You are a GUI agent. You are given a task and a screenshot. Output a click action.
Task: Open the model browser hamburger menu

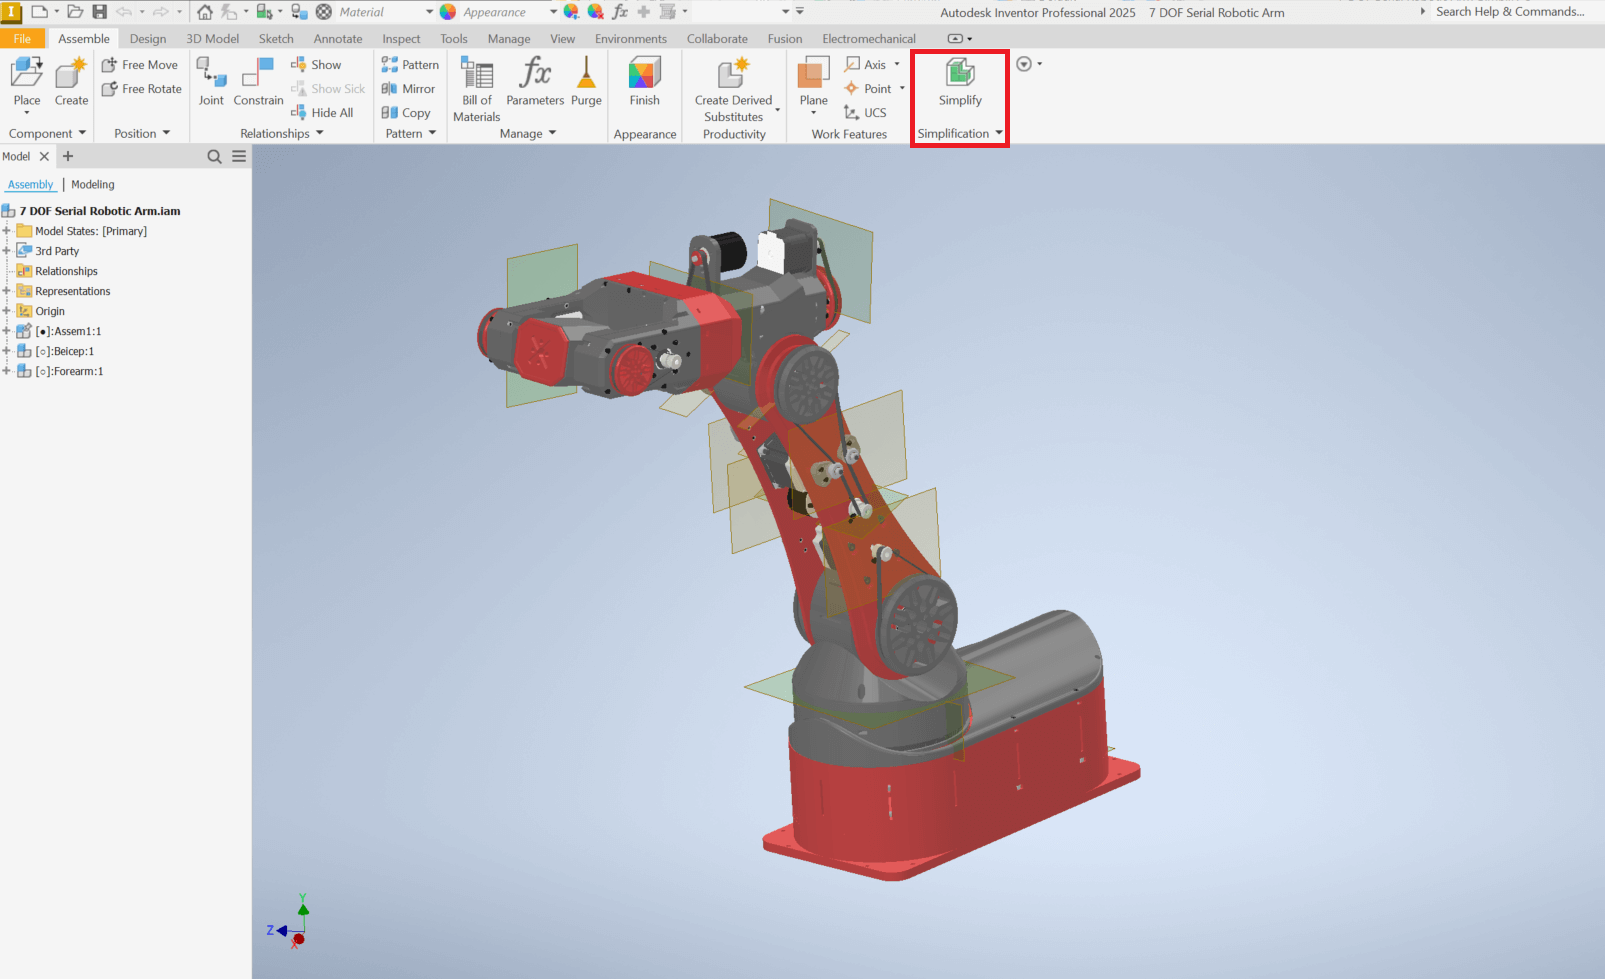pyautogui.click(x=239, y=157)
